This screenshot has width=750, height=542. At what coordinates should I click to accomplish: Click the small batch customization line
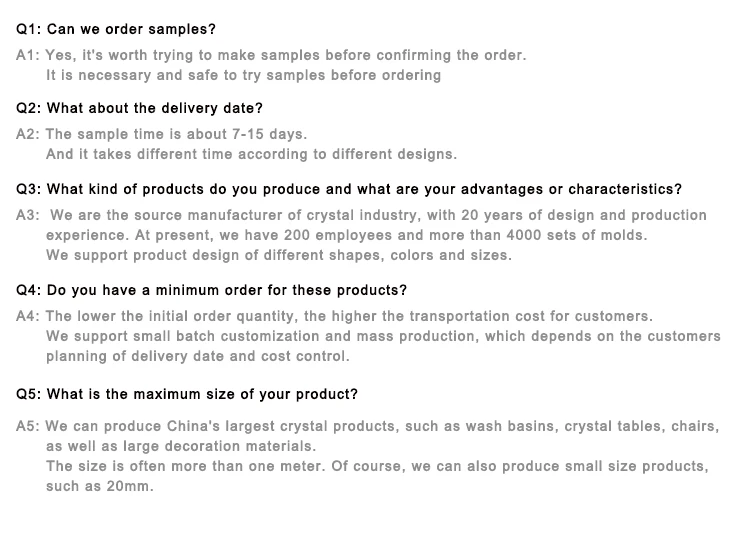click(x=383, y=336)
